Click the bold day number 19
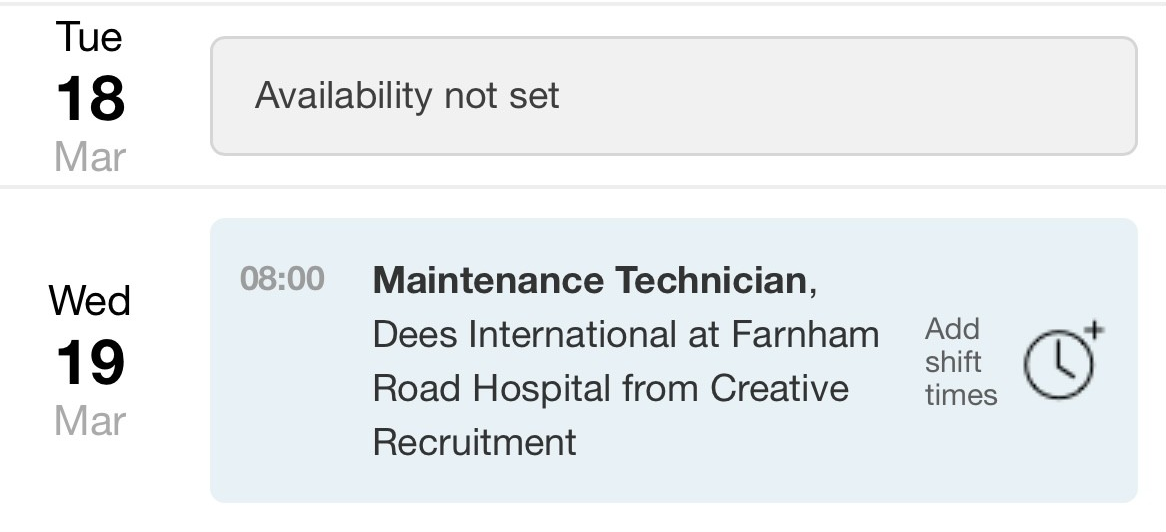1166x532 pixels. click(x=90, y=362)
